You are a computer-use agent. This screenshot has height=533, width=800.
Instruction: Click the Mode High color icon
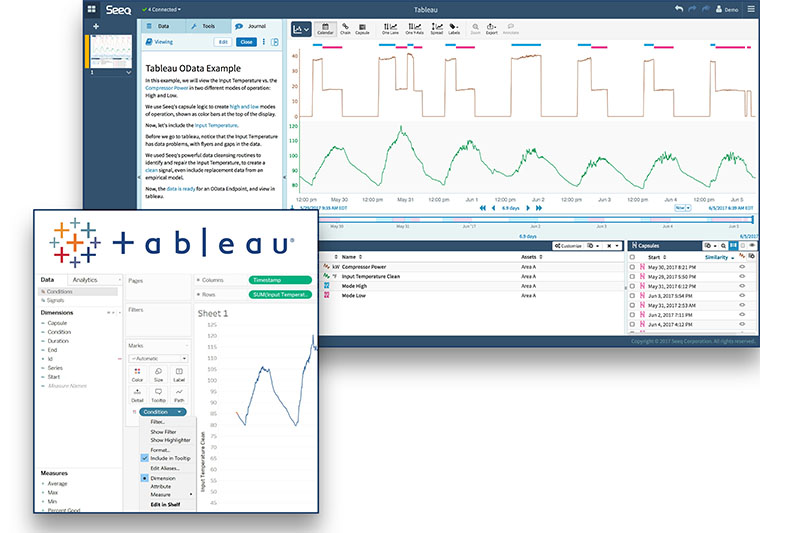[327, 286]
